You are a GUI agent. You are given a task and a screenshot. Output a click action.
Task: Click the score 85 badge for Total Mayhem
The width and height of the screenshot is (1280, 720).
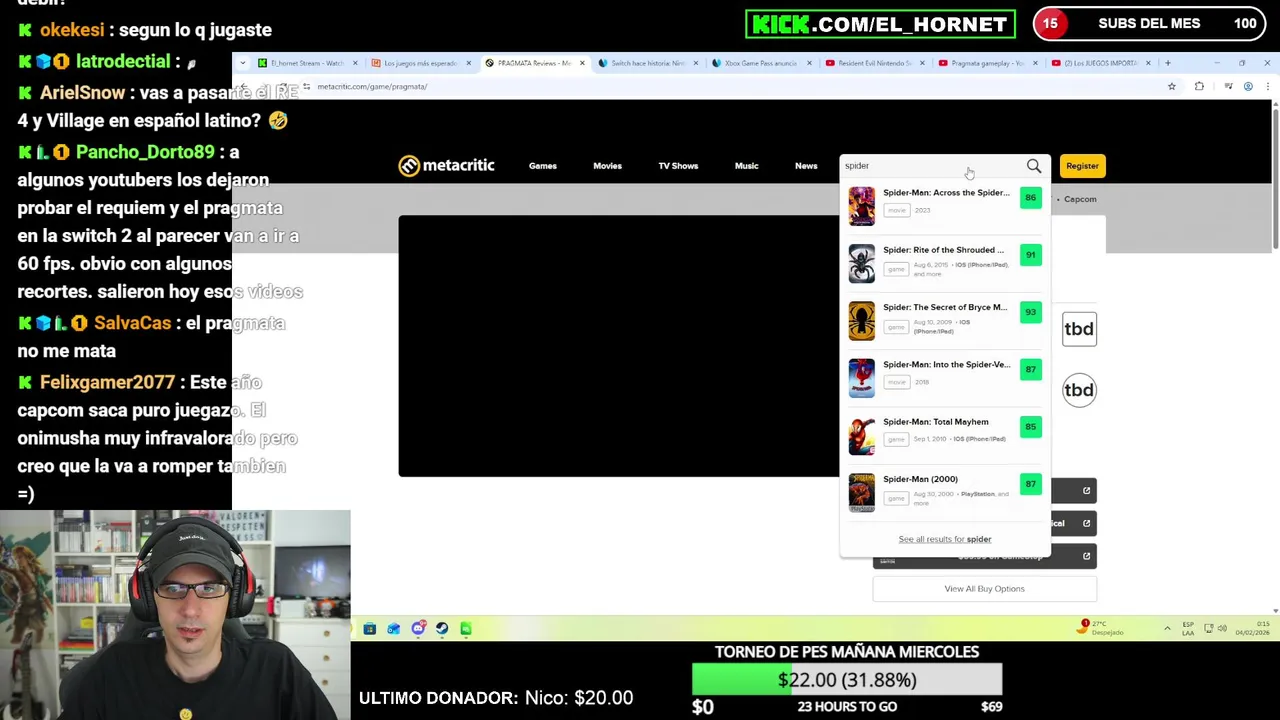[x=1030, y=427]
